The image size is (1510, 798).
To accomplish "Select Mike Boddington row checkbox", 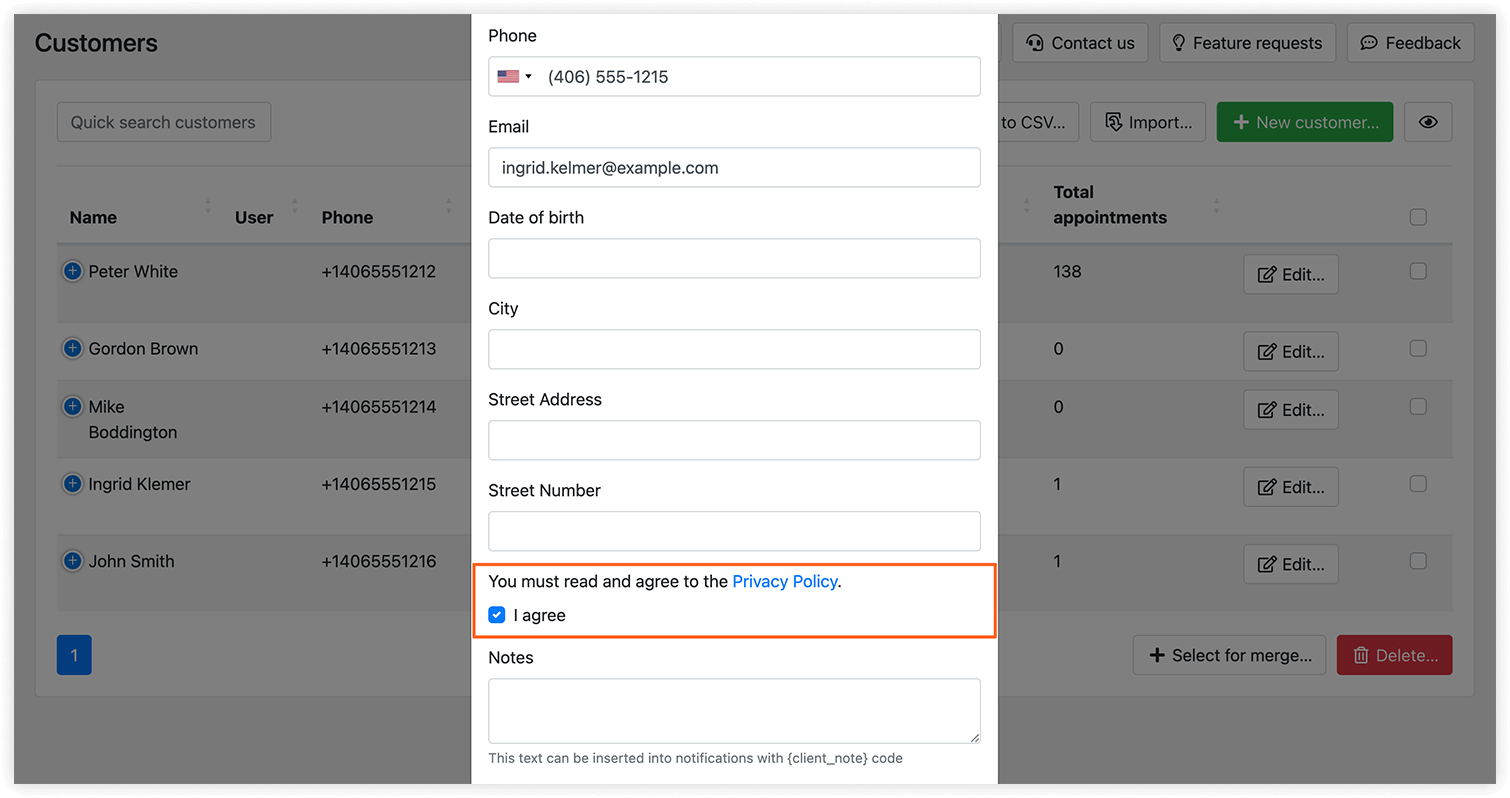I will pos(1417,406).
